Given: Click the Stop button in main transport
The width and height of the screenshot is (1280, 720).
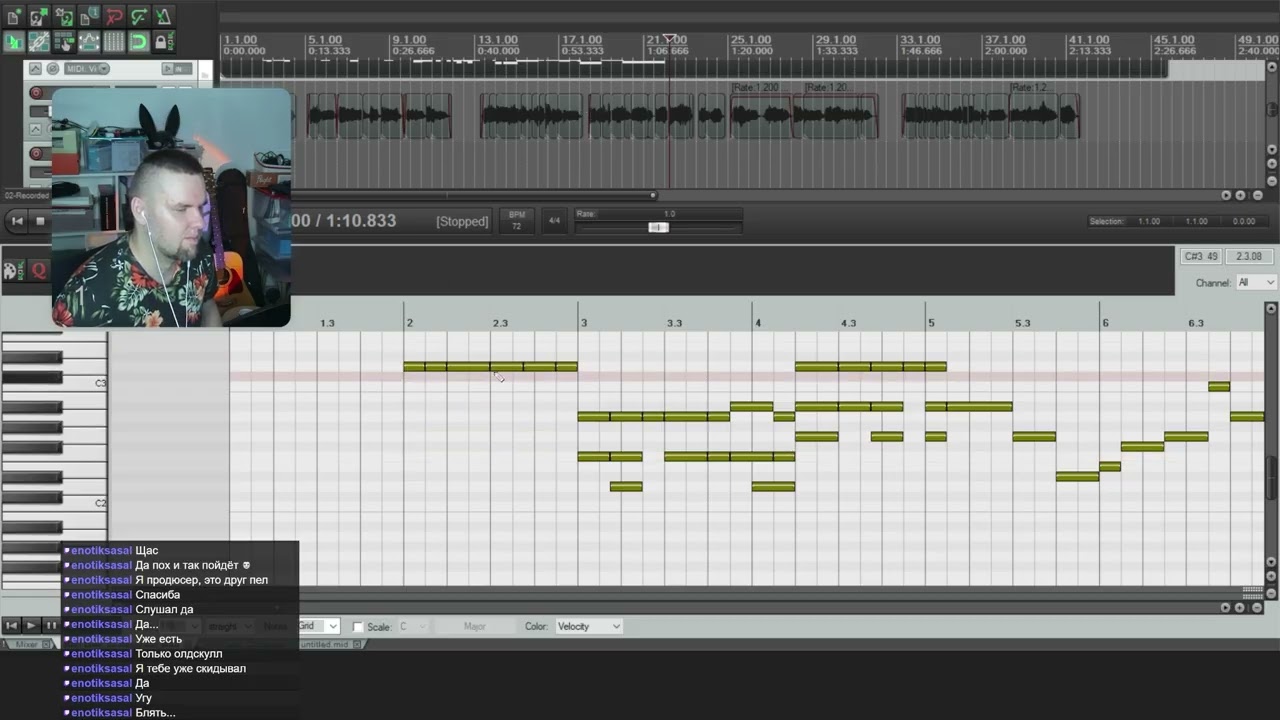Looking at the screenshot, I should [40, 221].
